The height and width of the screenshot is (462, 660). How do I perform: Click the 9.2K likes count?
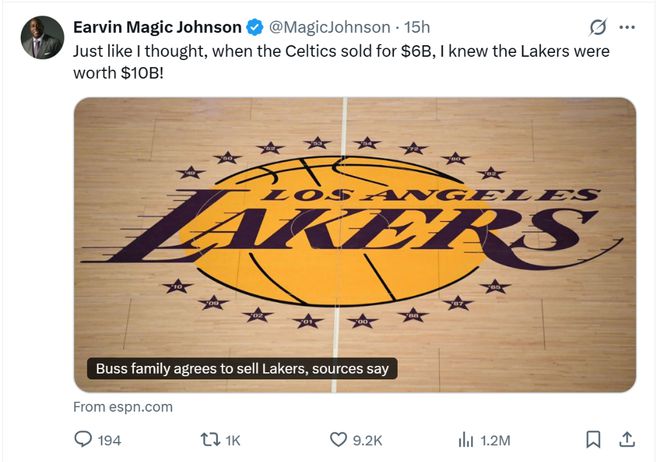(364, 439)
